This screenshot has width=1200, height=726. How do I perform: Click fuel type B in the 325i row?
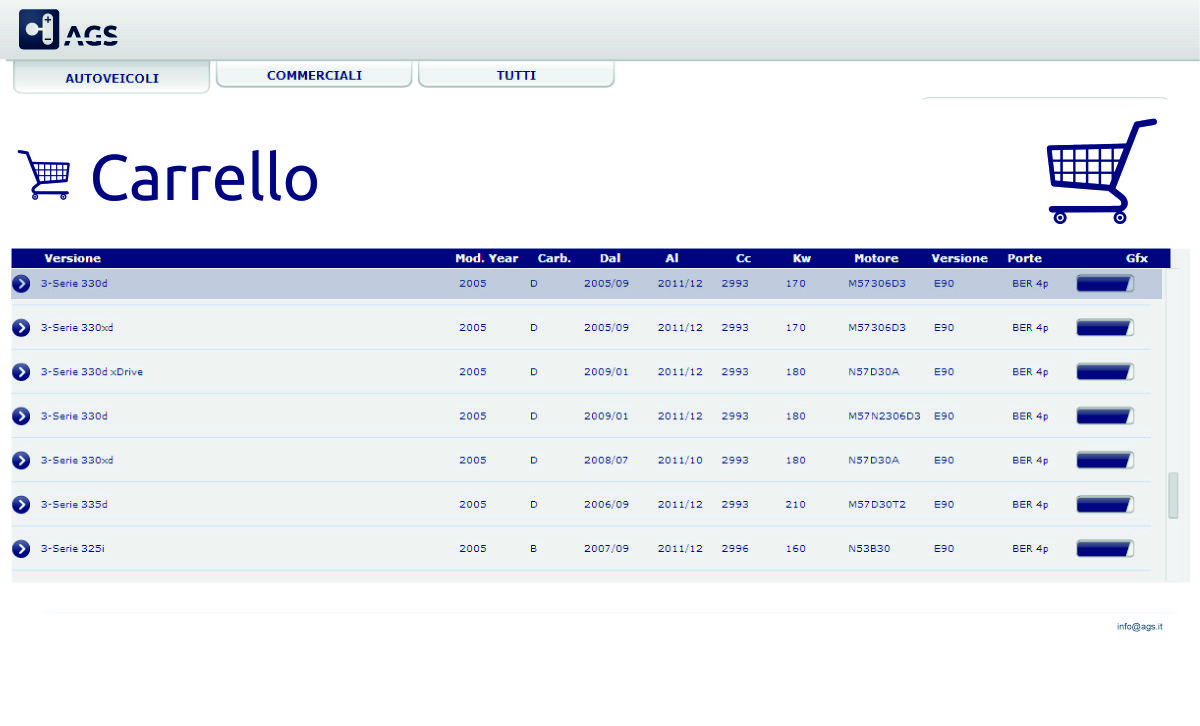click(534, 549)
